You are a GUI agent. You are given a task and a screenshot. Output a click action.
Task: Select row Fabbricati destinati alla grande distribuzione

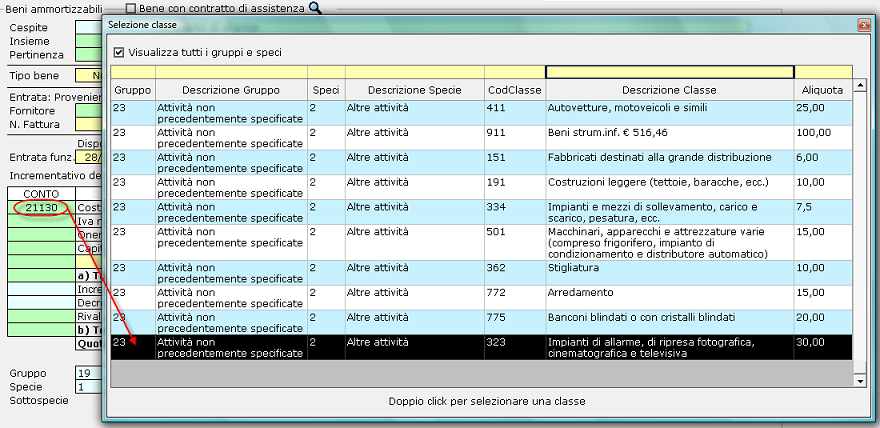click(482, 162)
